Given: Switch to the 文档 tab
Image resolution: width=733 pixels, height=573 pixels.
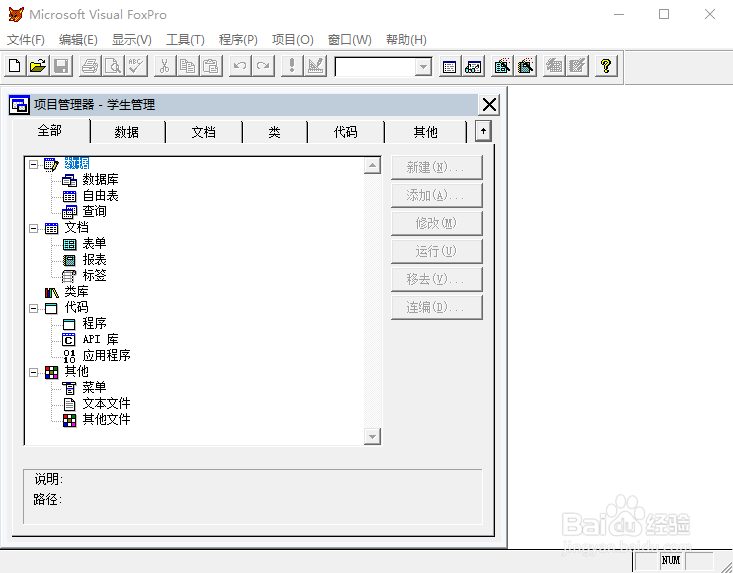Looking at the screenshot, I should [x=204, y=132].
